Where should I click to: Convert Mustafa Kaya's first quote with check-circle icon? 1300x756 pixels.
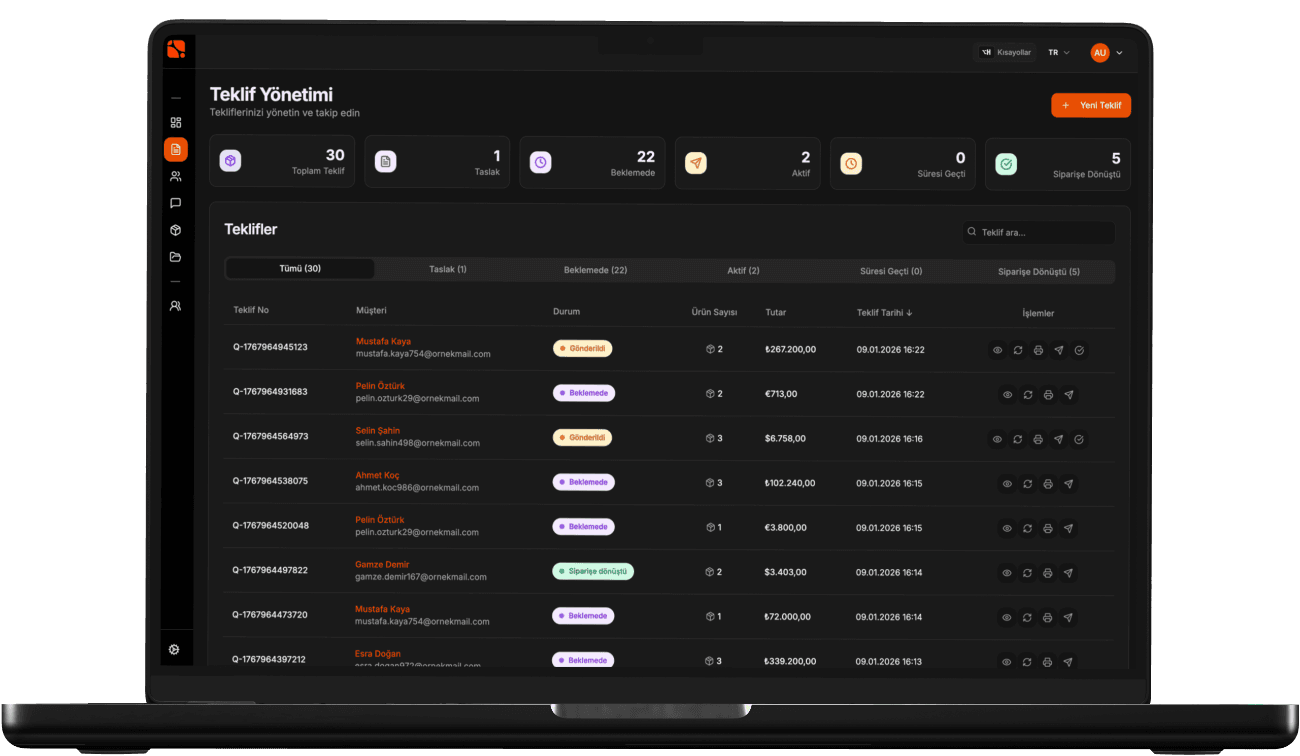point(1079,350)
